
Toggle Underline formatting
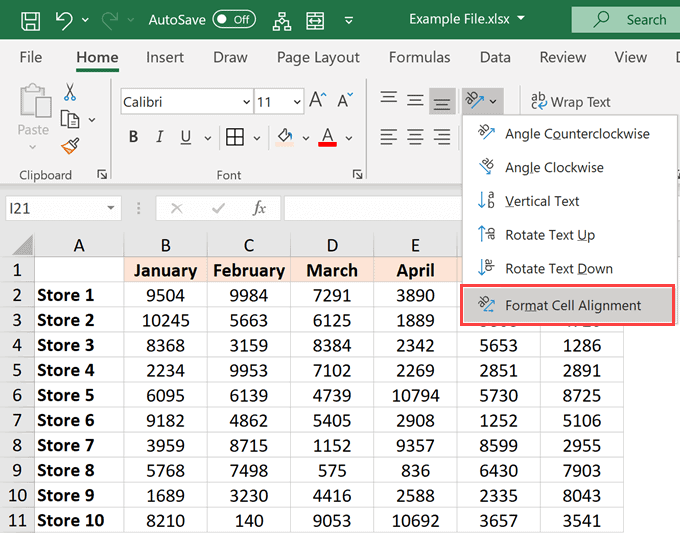(186, 137)
